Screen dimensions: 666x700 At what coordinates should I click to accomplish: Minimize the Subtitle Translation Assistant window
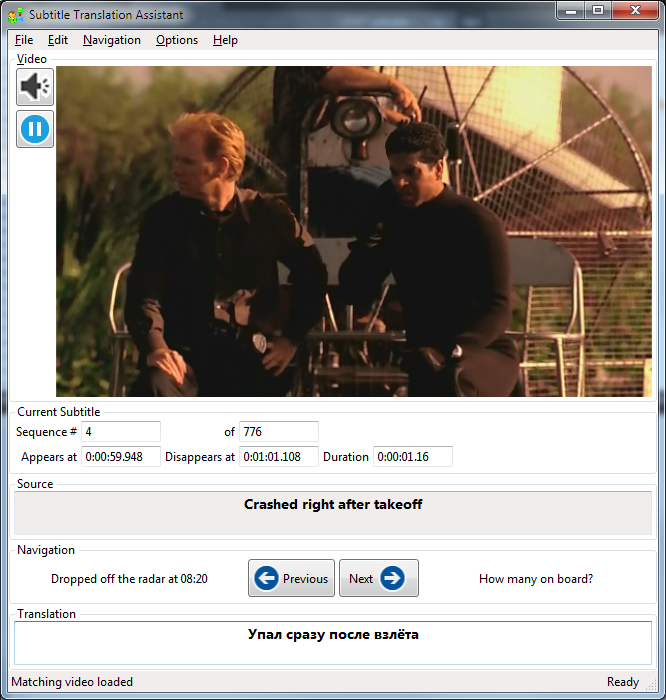pos(570,11)
